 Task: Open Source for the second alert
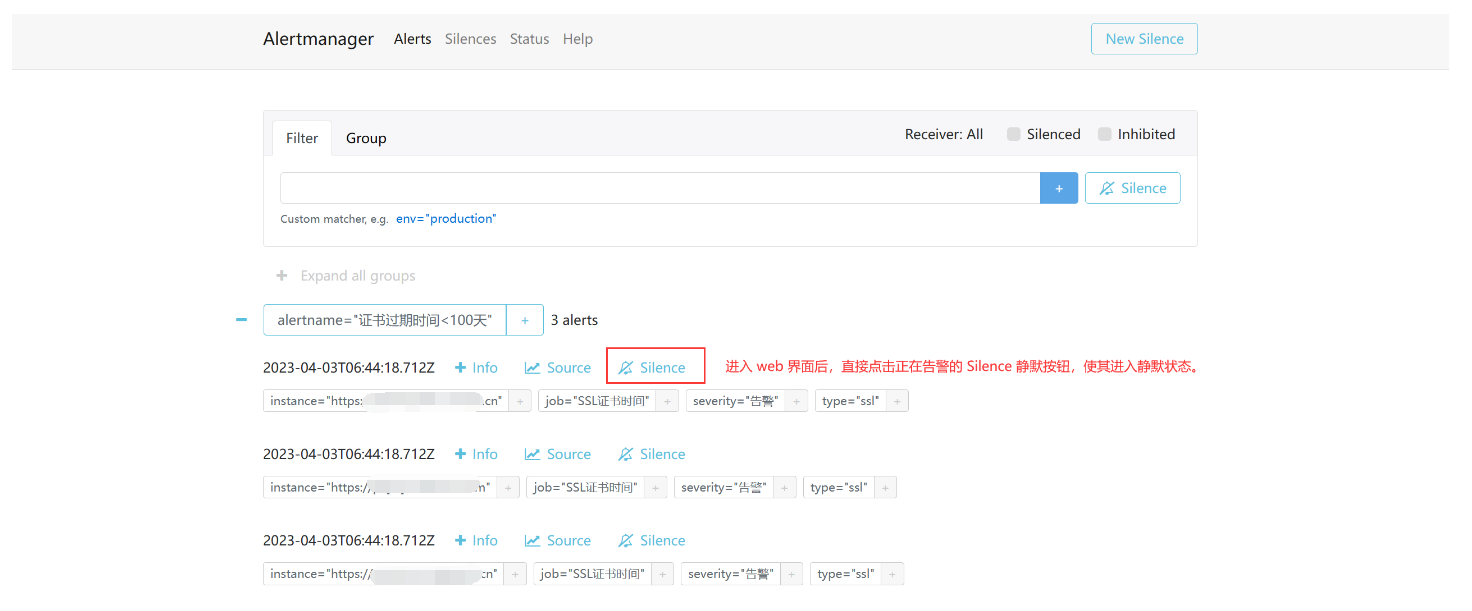(x=558, y=454)
